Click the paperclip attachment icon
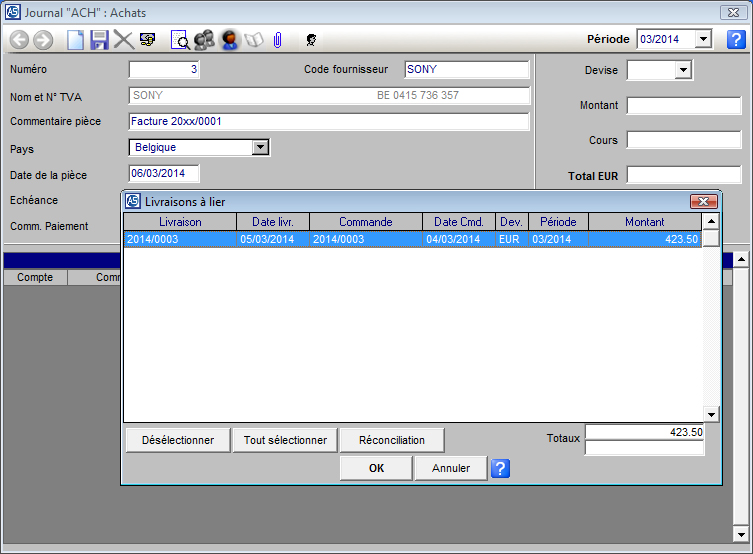Screen dimensions: 753x554 278,40
